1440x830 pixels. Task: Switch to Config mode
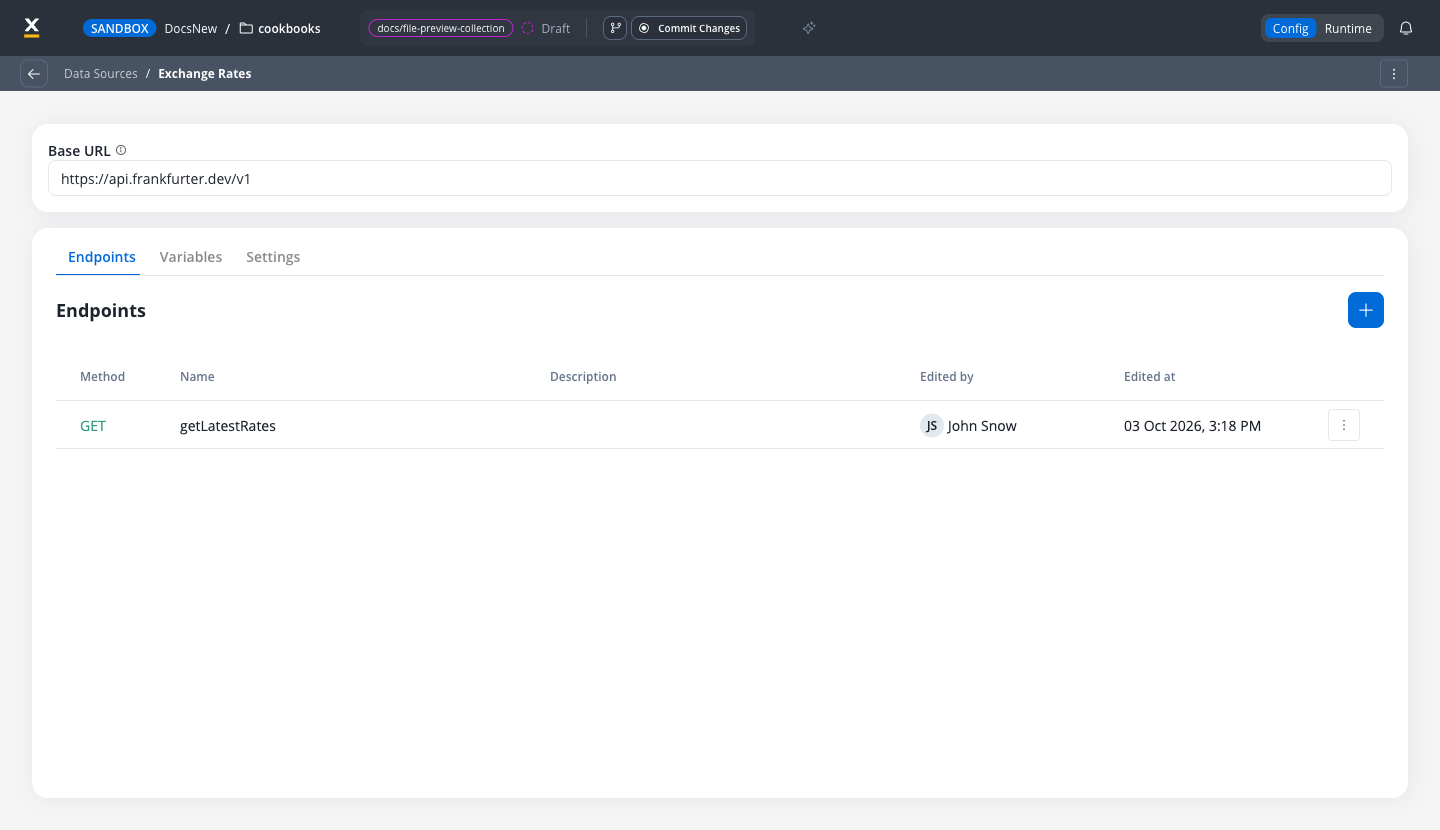[x=1290, y=28]
